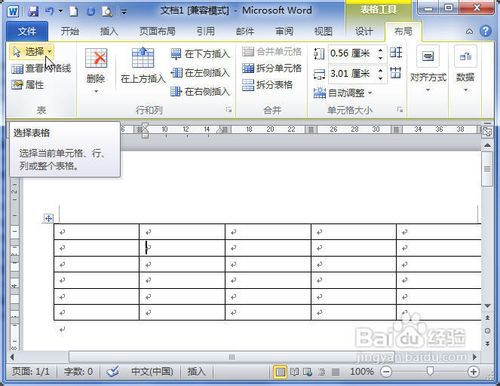Select the 布局 (Layout) table tools tab
This screenshot has width=500, height=386.
[x=403, y=31]
